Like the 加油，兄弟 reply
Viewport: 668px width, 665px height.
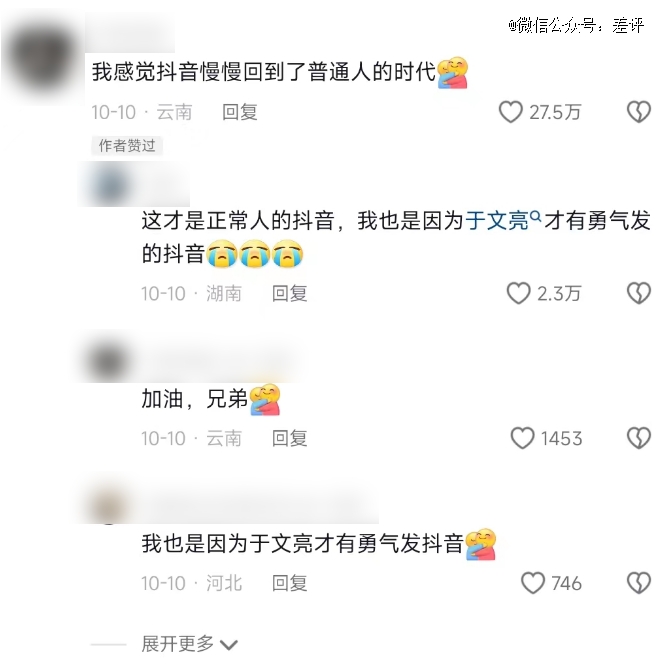(522, 438)
